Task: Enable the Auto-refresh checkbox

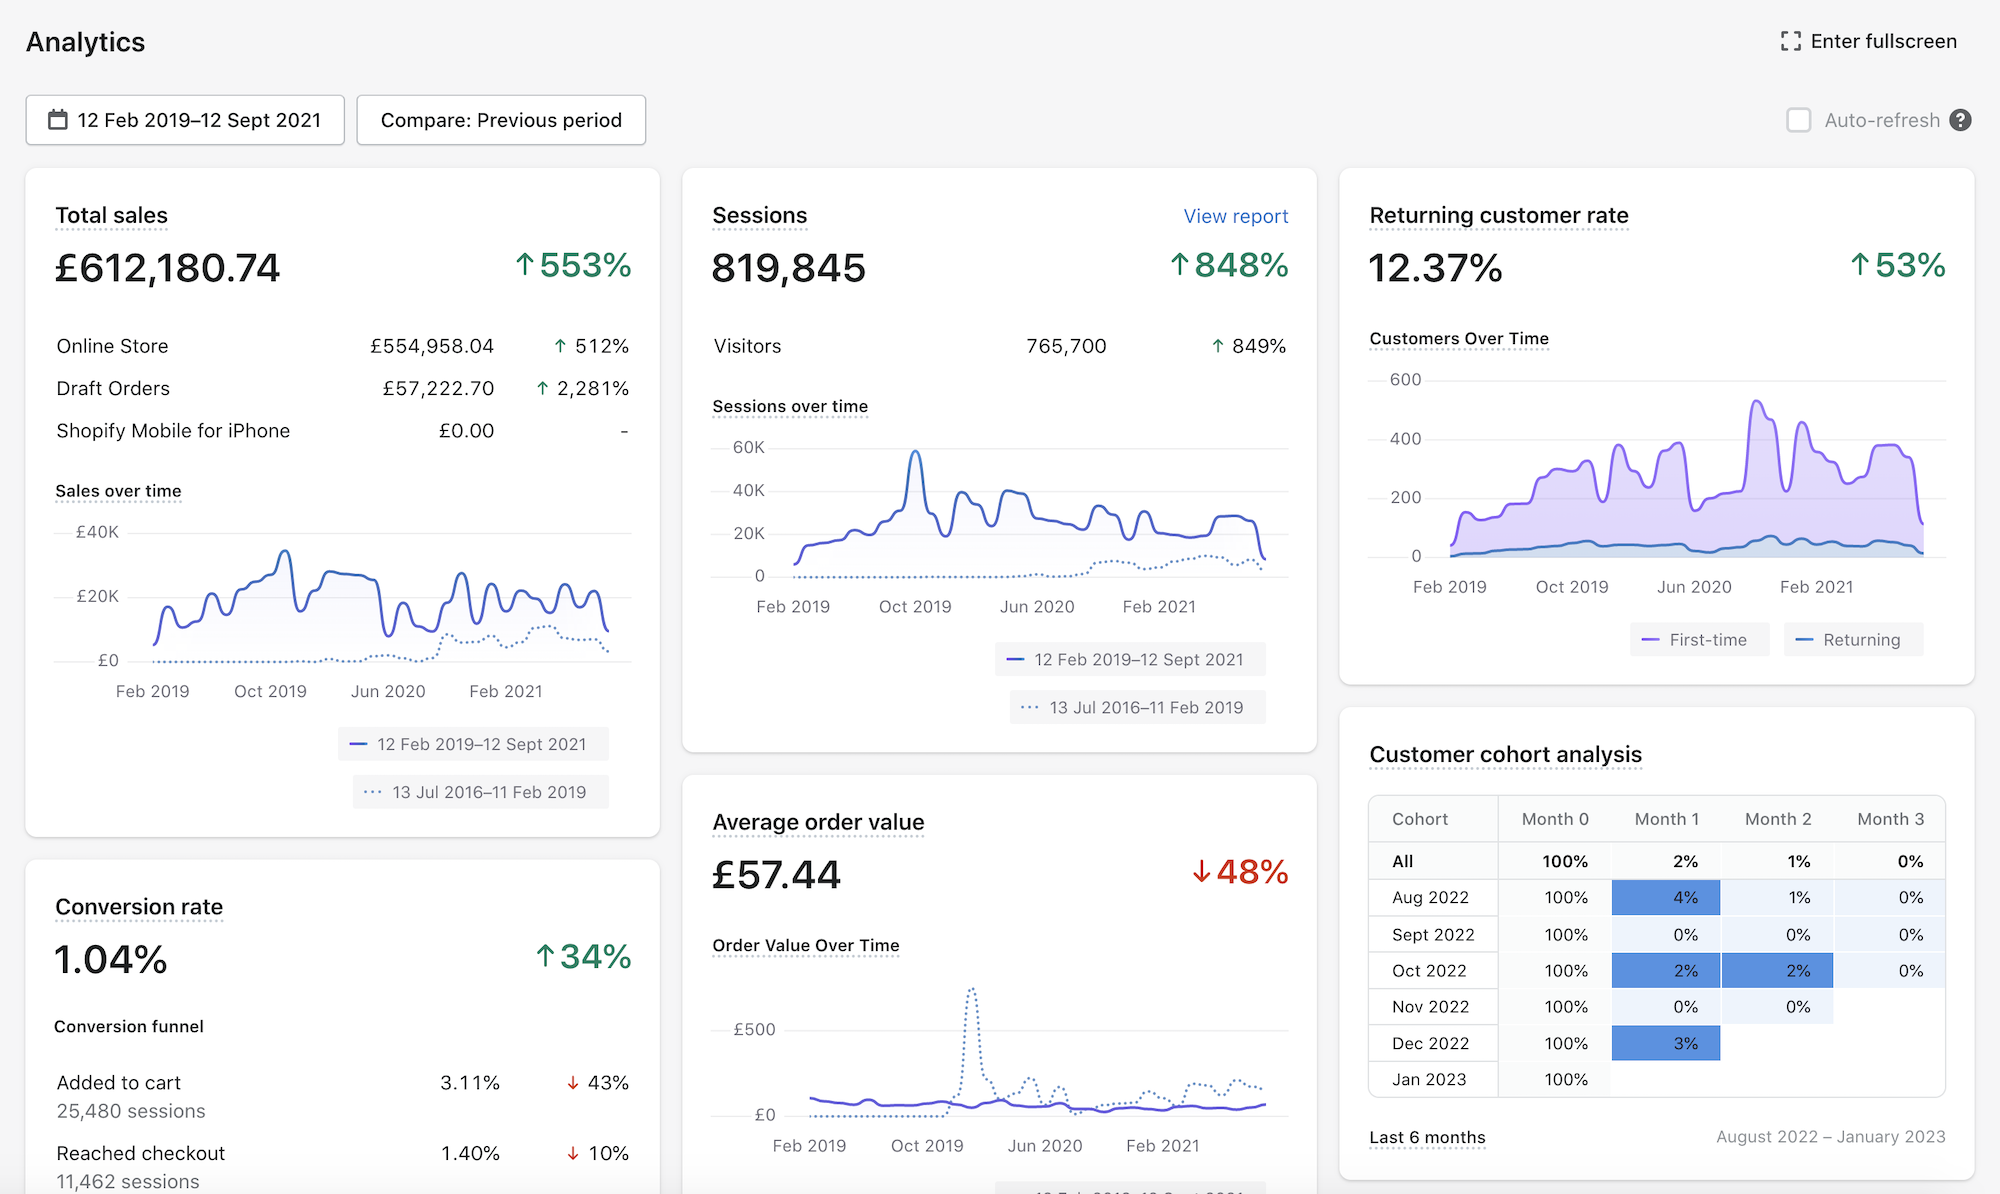Action: click(1798, 120)
